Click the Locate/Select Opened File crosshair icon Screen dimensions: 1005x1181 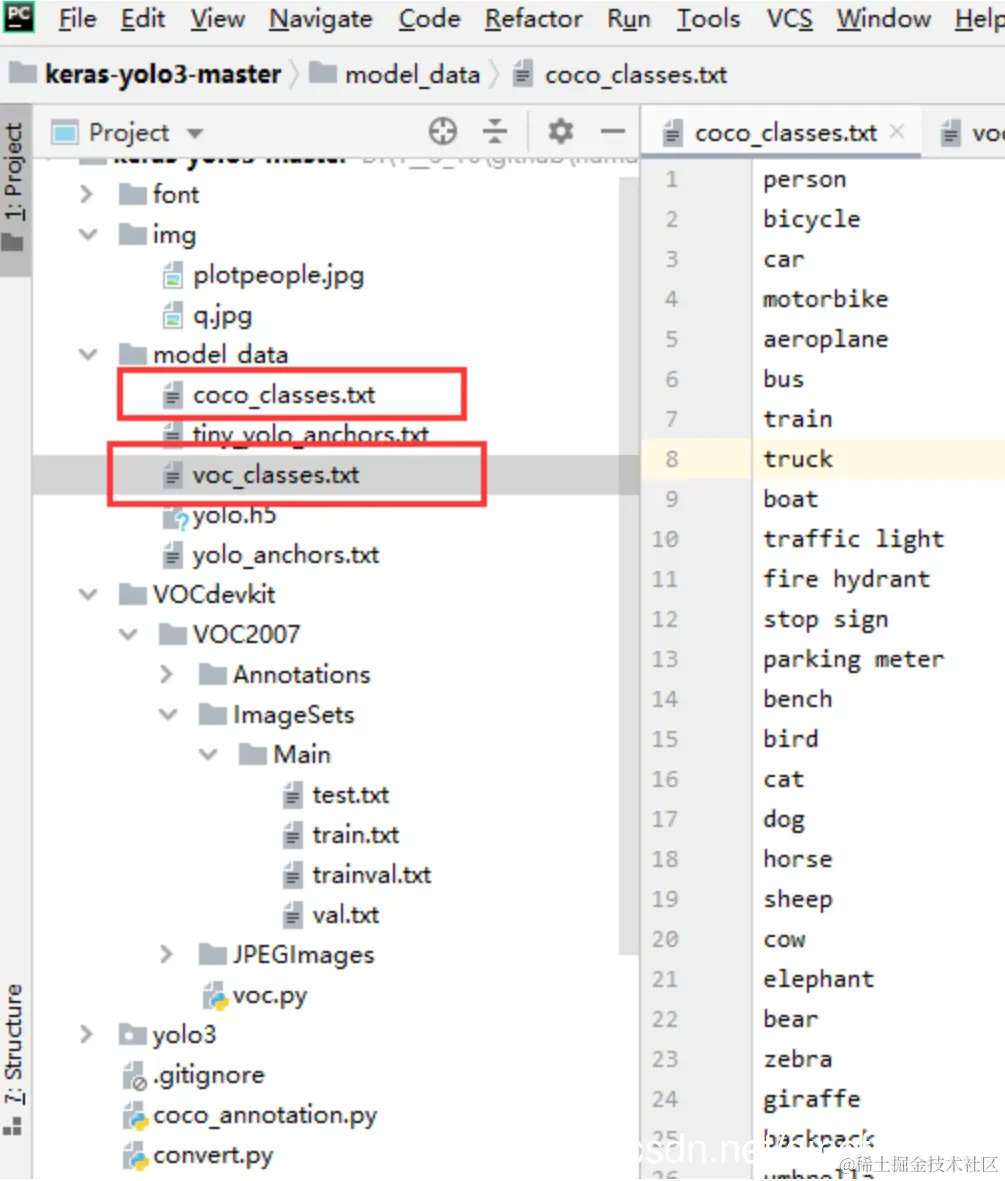[443, 132]
